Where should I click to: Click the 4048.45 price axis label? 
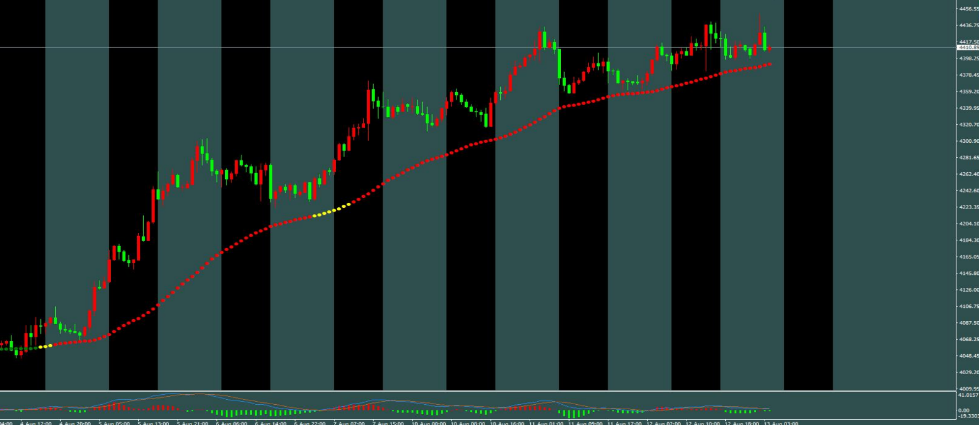pyautogui.click(x=969, y=356)
